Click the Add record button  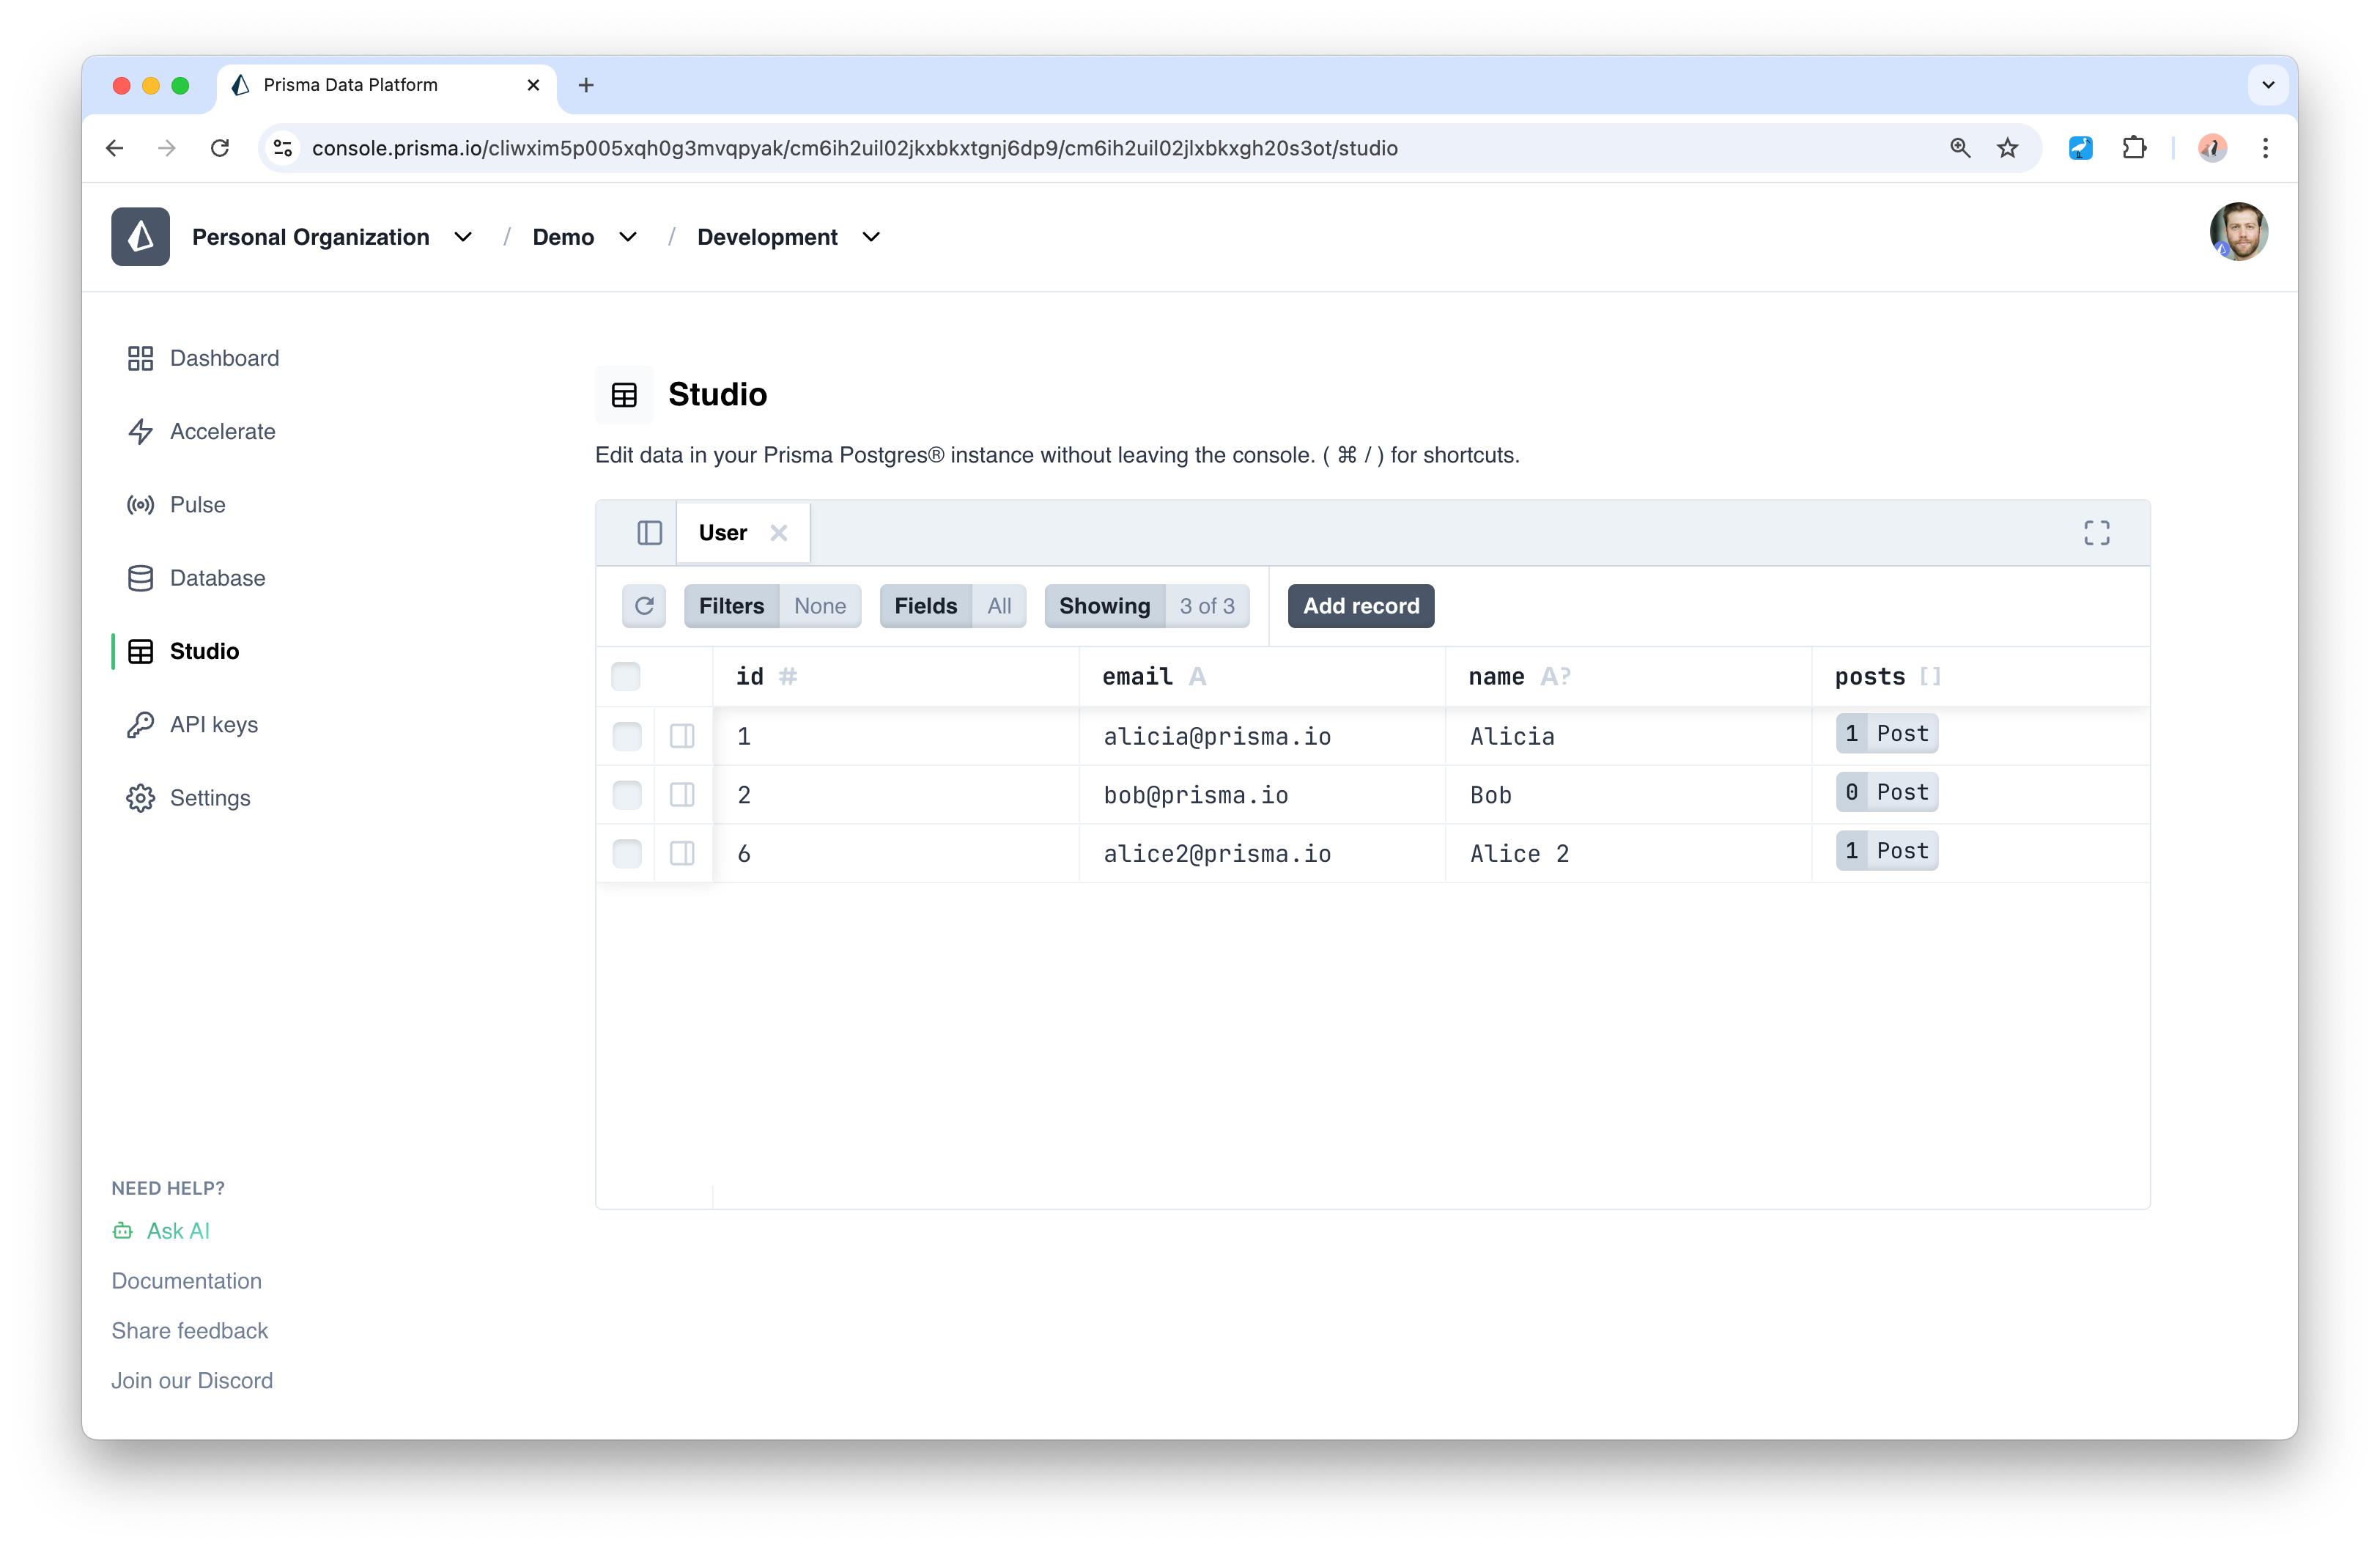point(1360,606)
